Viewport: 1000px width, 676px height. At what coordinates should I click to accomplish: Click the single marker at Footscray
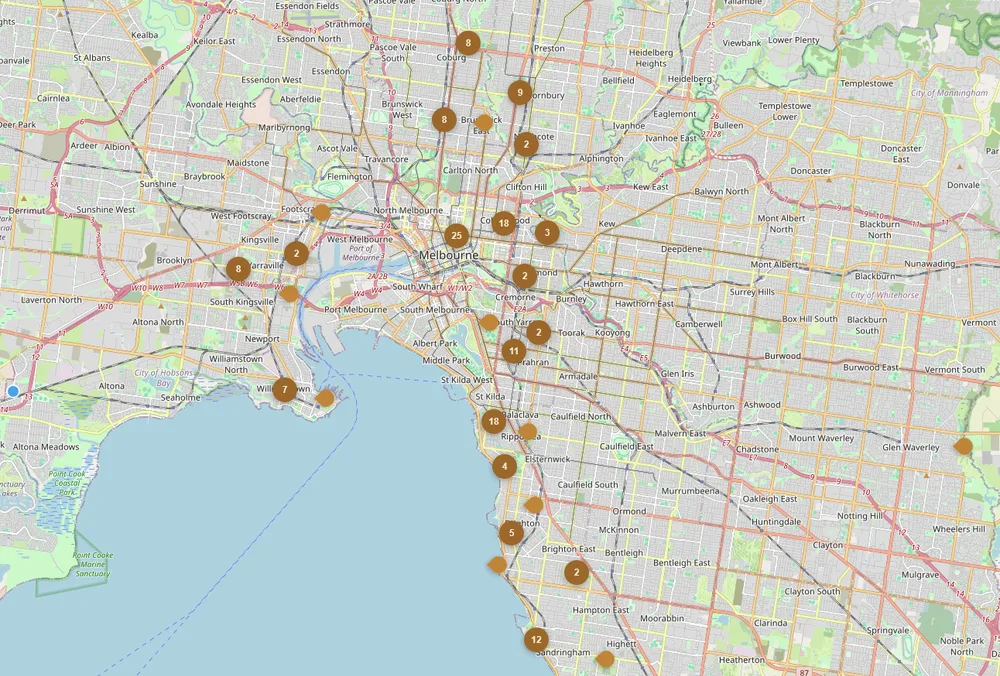point(321,212)
